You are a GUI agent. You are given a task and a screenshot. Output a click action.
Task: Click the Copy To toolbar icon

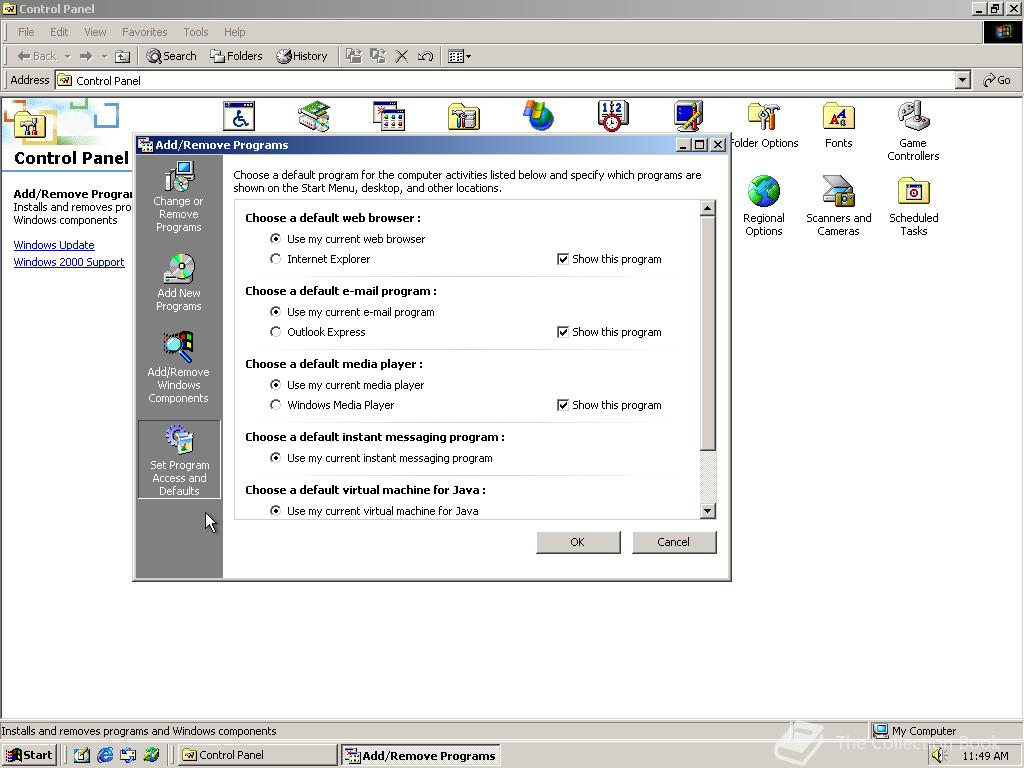(x=377, y=56)
